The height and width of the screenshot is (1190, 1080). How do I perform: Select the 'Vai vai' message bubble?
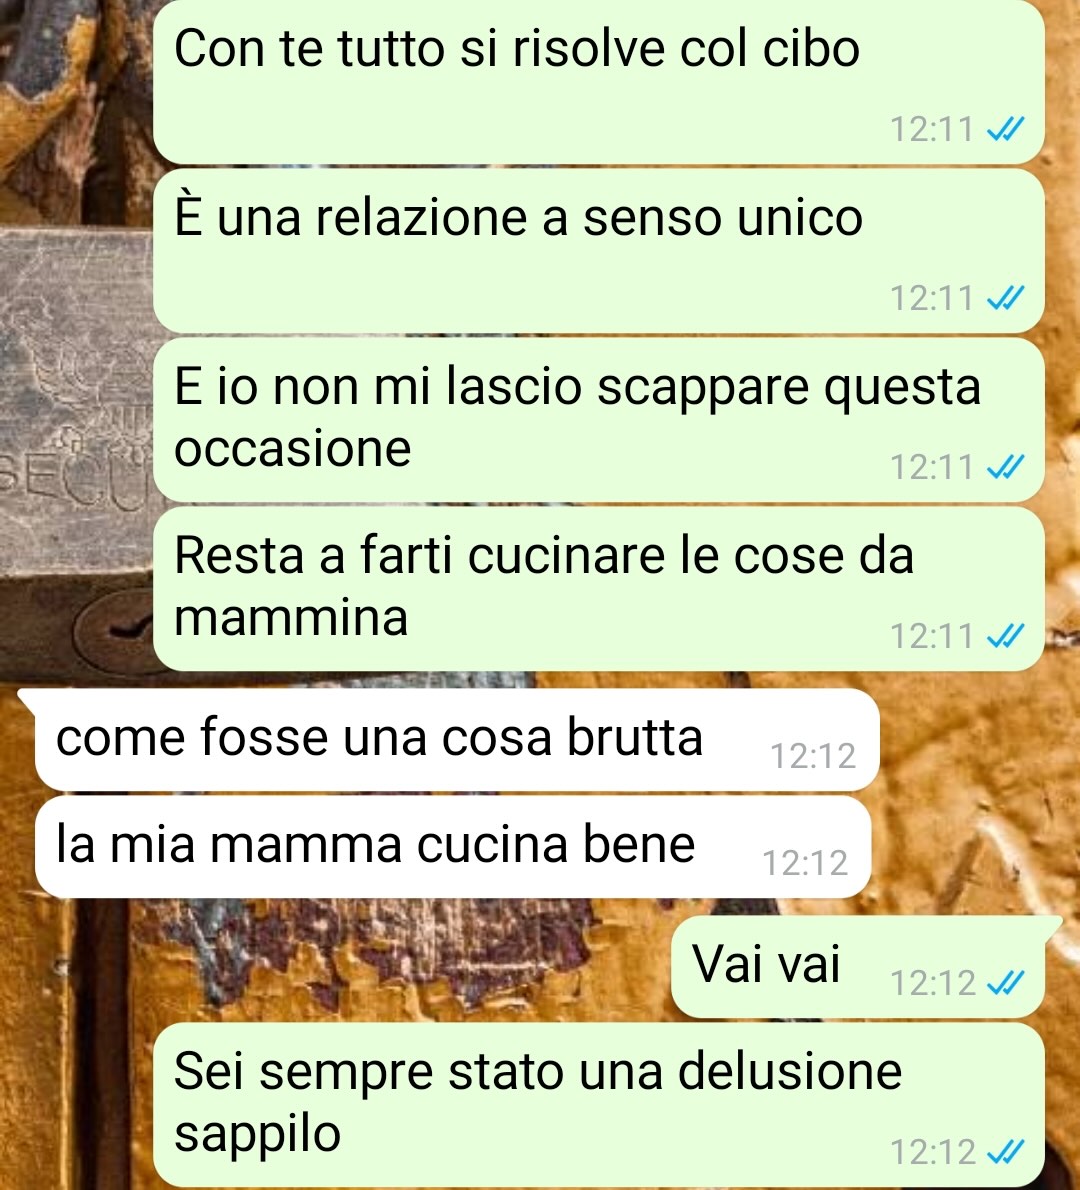pos(858,967)
